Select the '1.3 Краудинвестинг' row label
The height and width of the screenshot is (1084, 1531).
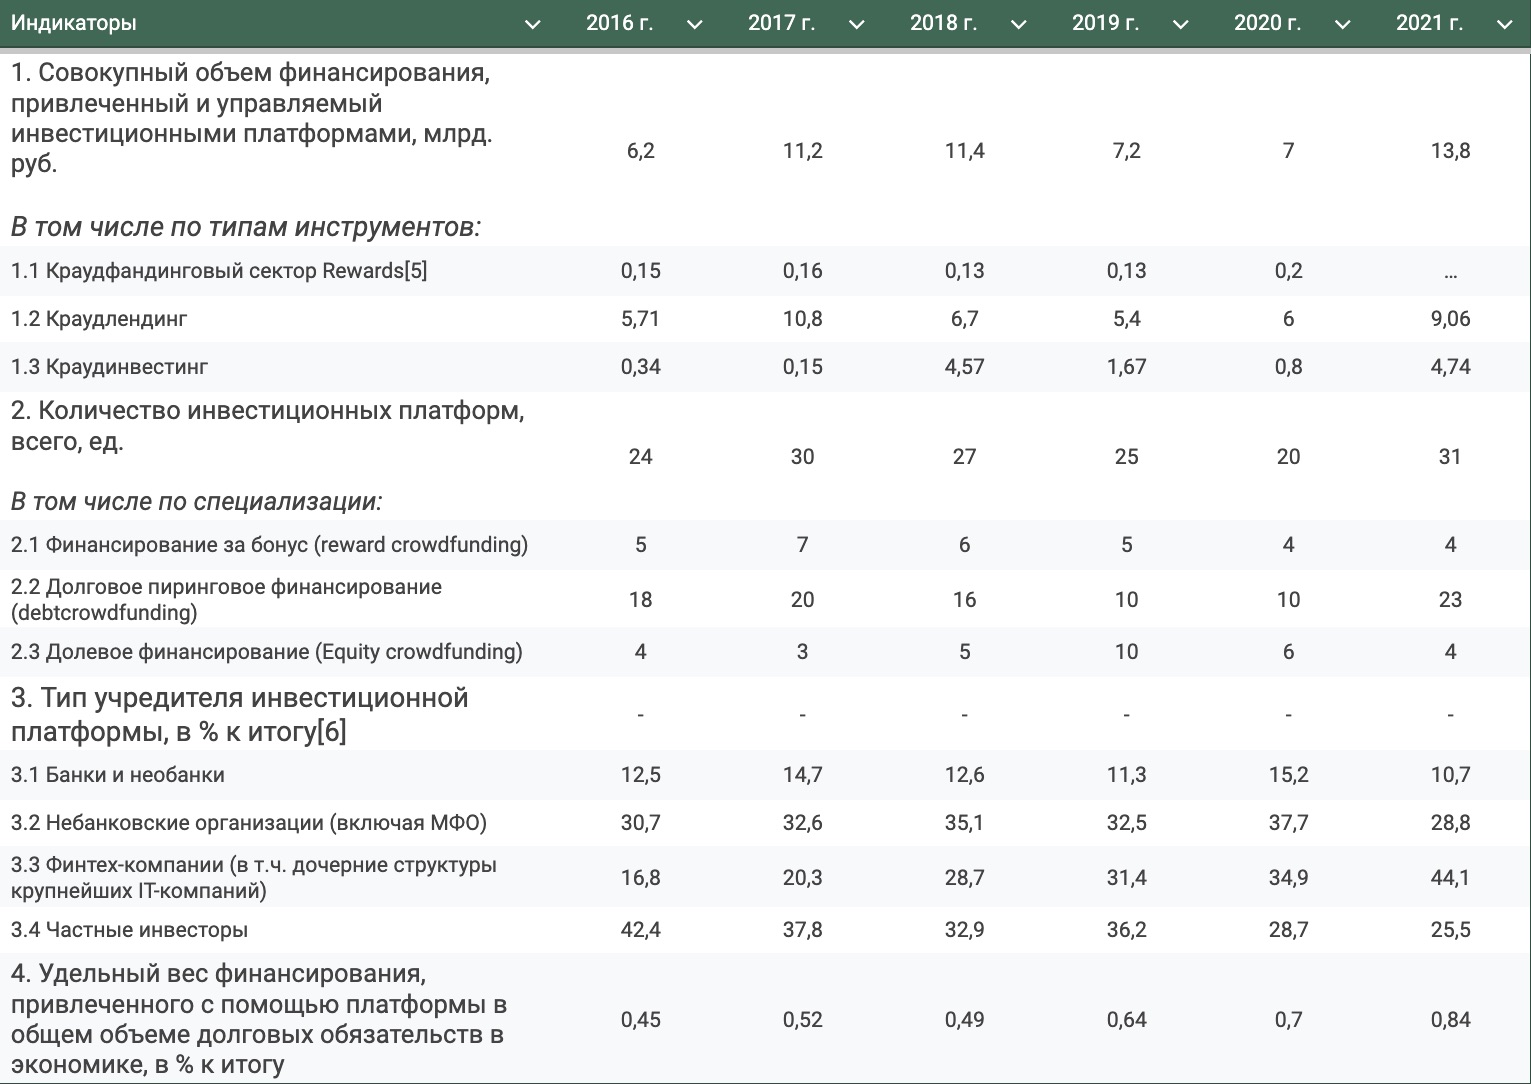(x=109, y=367)
